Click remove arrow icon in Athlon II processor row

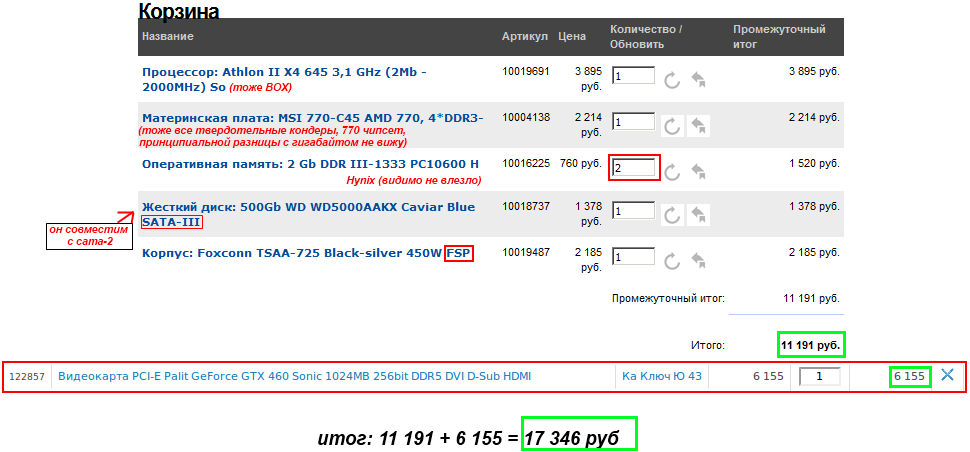[698, 80]
